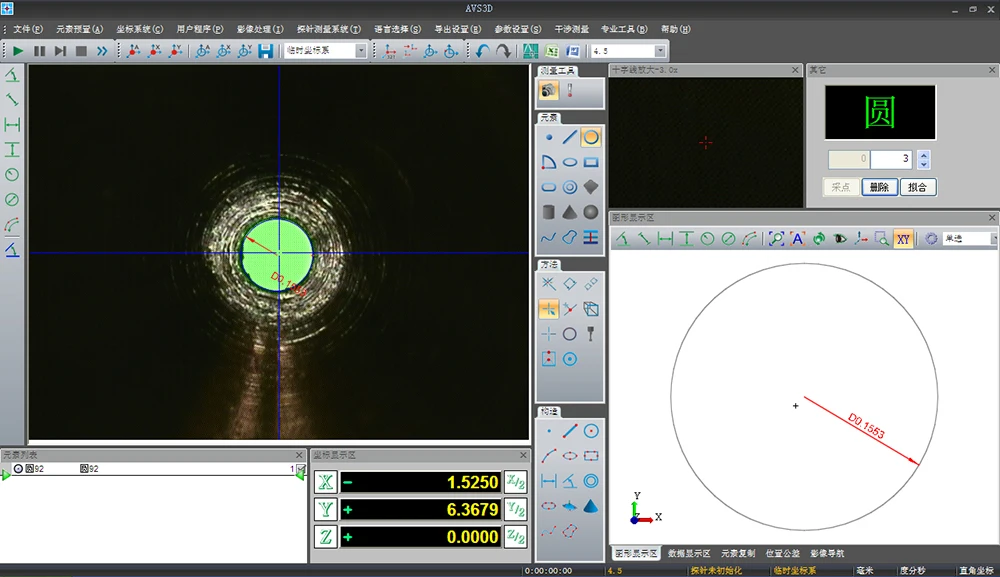Image resolution: width=1000 pixels, height=577 pixels.
Task: Switch to the 数据显示区 tab
Action: [x=689, y=553]
